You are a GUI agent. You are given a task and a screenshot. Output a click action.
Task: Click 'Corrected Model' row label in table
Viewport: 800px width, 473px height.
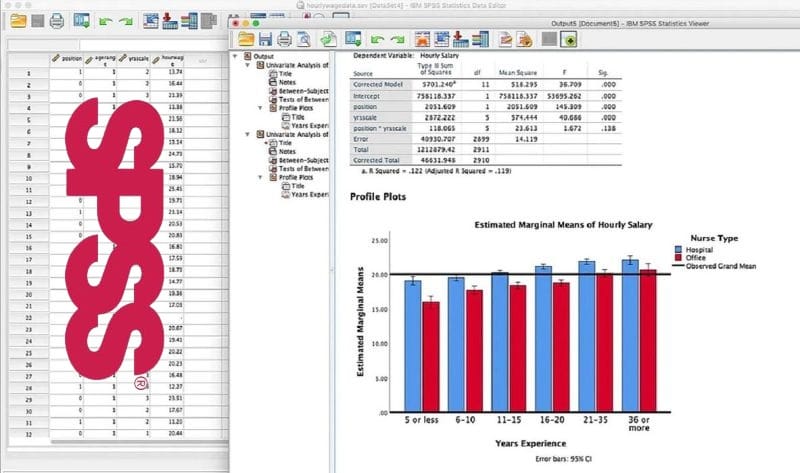378,85
